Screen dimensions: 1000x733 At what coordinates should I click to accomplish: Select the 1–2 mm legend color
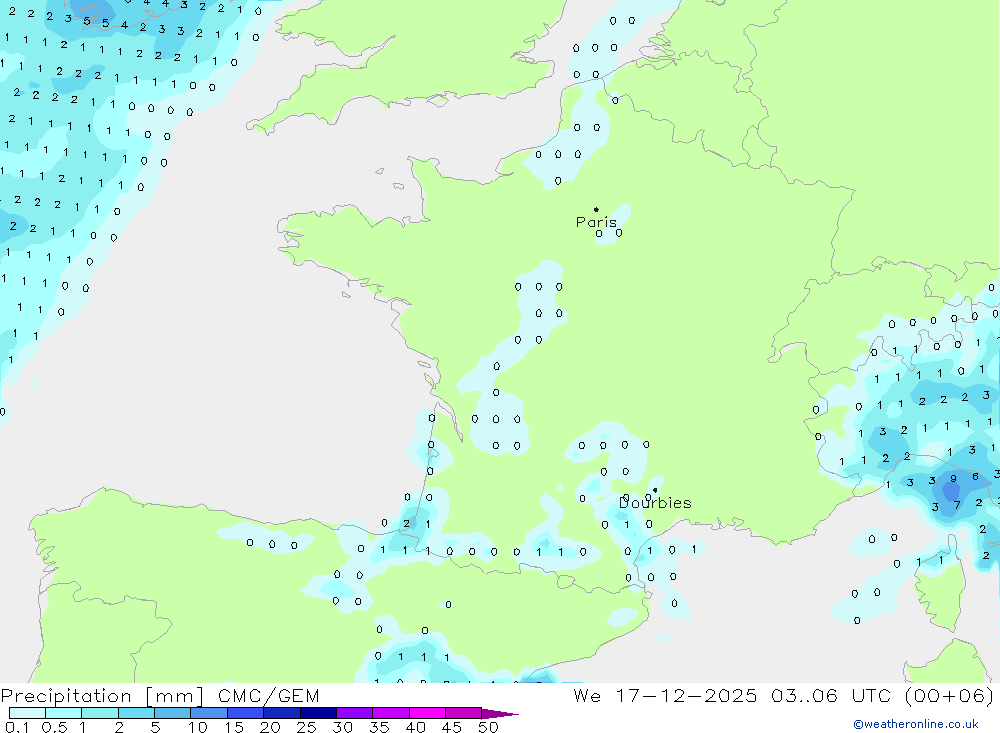pyautogui.click(x=100, y=713)
